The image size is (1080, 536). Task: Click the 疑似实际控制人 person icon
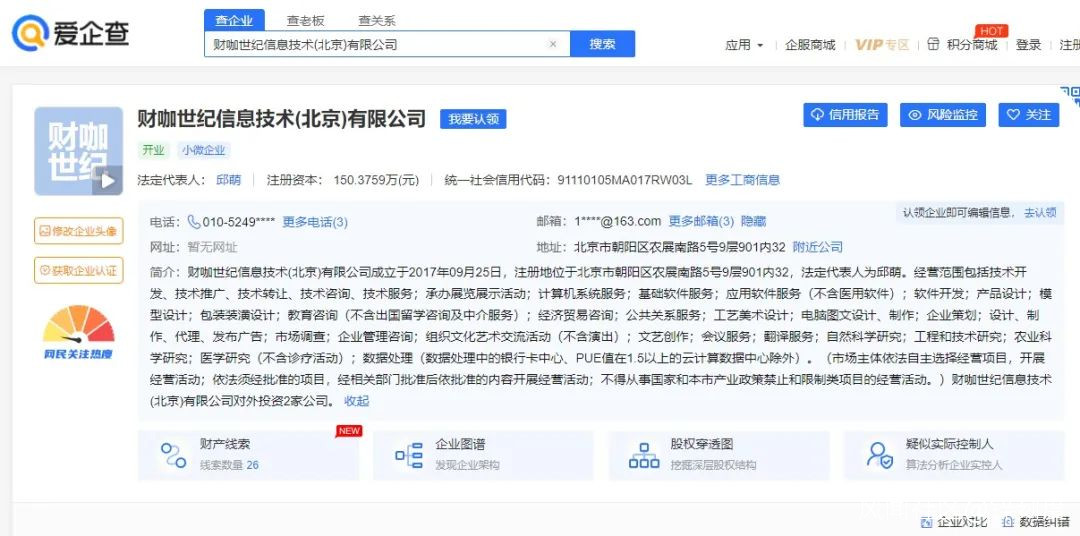(x=880, y=455)
